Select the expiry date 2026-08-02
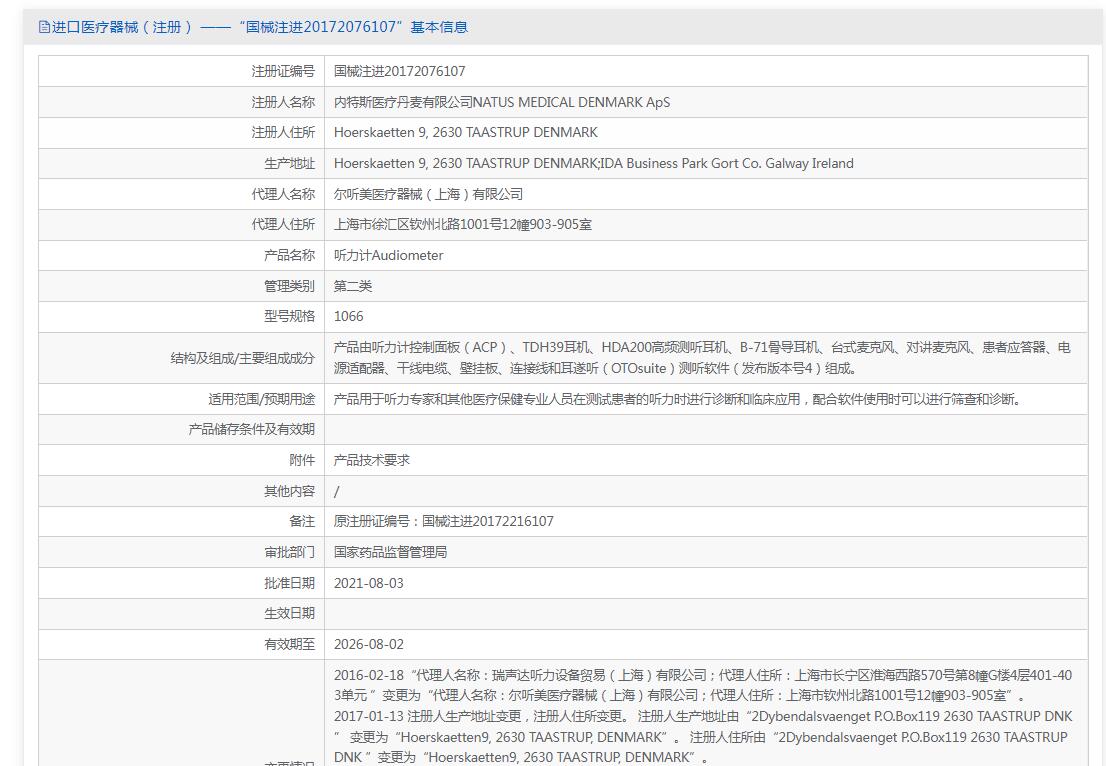Screen dimensions: 1106x766 coord(369,645)
